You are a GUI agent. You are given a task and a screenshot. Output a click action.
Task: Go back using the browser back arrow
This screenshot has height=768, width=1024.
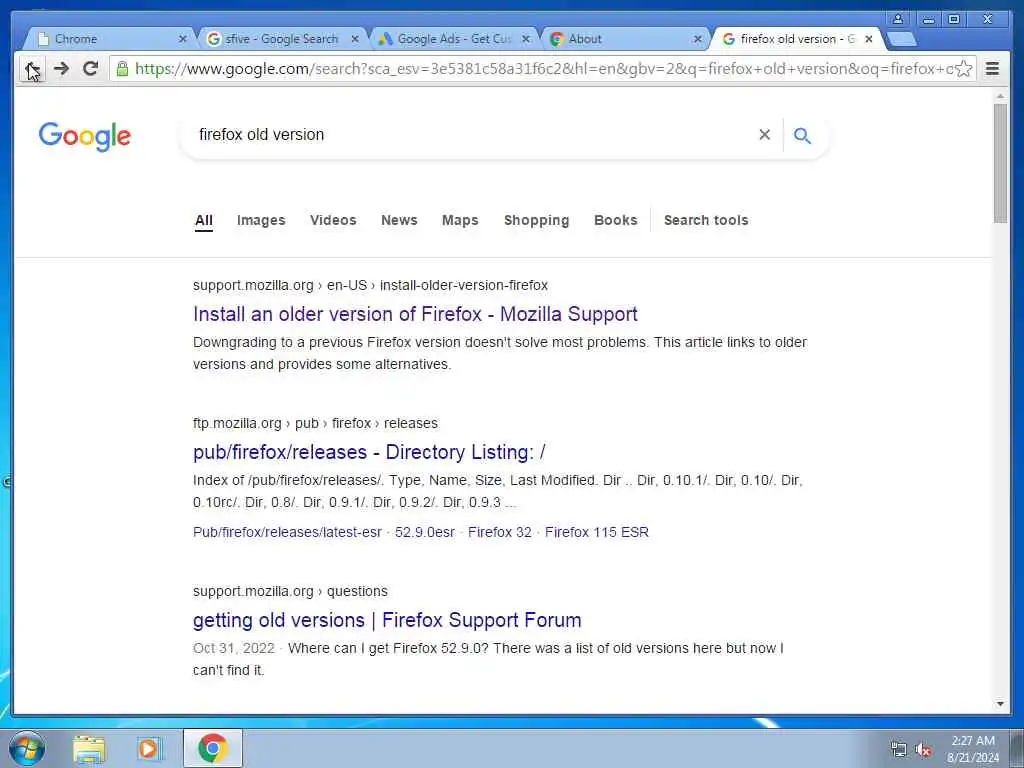[x=31, y=69]
